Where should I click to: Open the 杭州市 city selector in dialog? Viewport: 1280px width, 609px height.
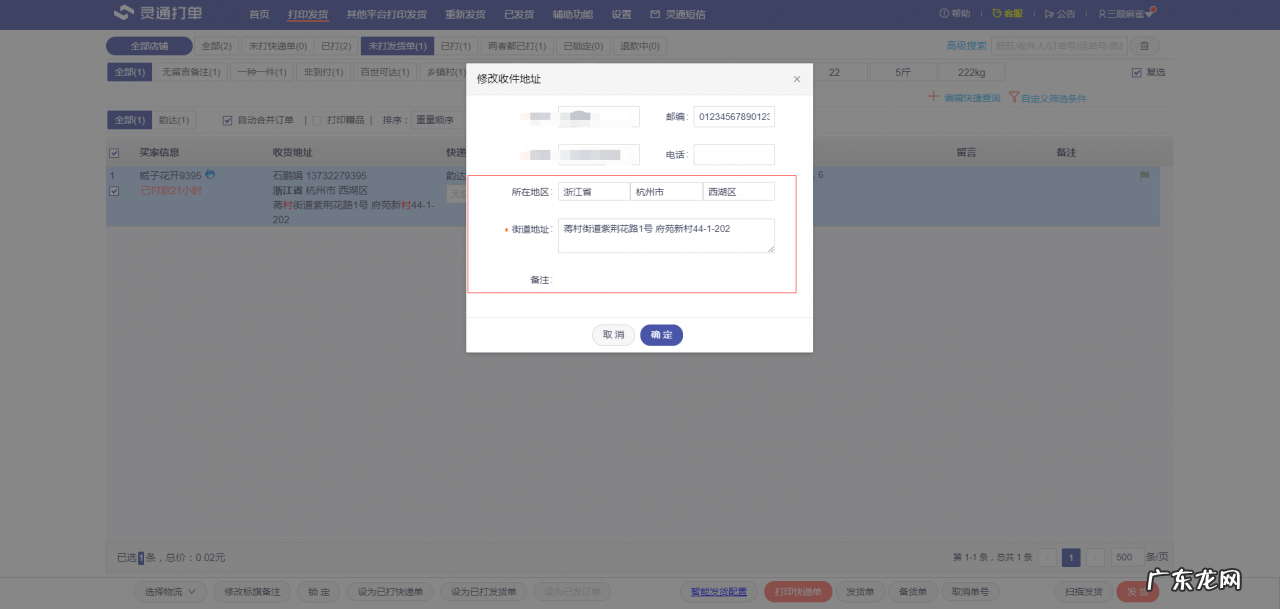click(666, 190)
